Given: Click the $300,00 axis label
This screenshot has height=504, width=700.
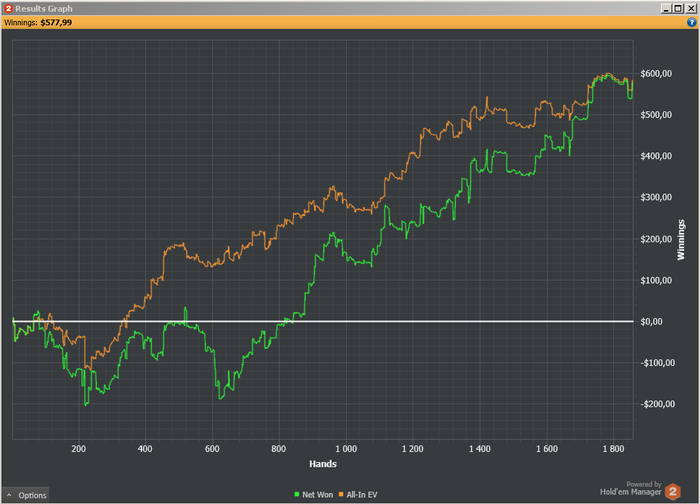Looking at the screenshot, I should (x=656, y=197).
